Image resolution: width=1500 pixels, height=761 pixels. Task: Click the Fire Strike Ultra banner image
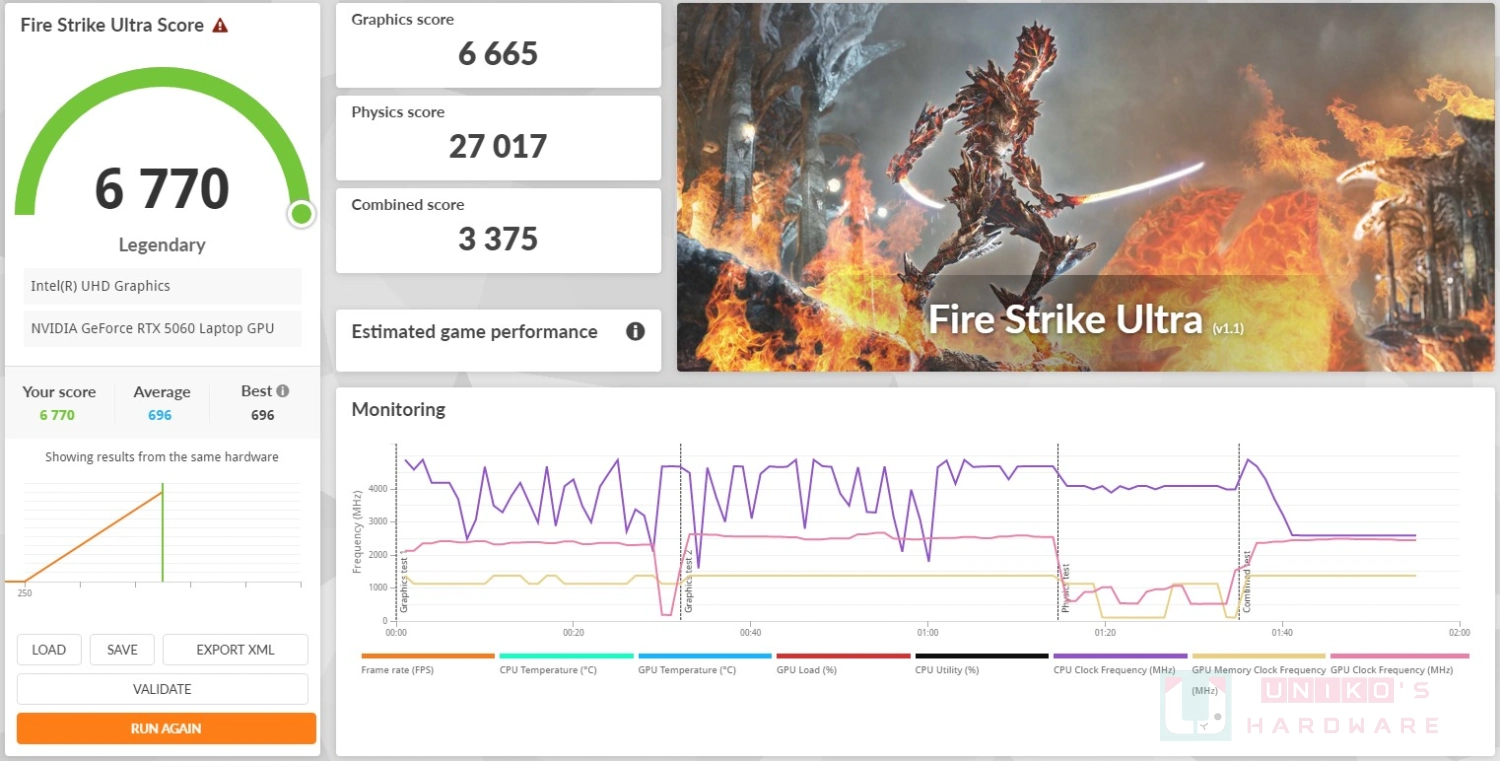coord(1085,187)
